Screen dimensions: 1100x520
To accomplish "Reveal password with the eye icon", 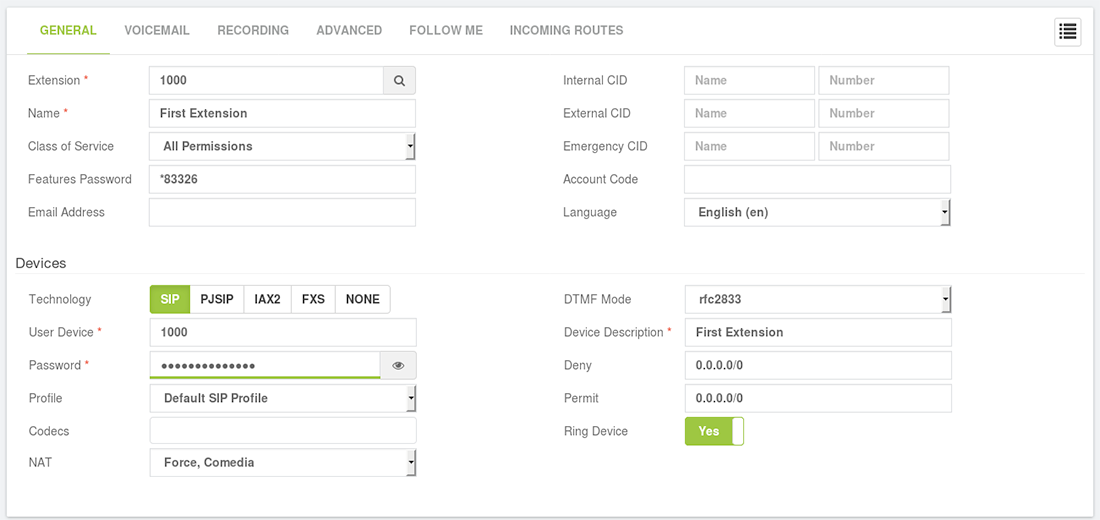I will [x=398, y=366].
